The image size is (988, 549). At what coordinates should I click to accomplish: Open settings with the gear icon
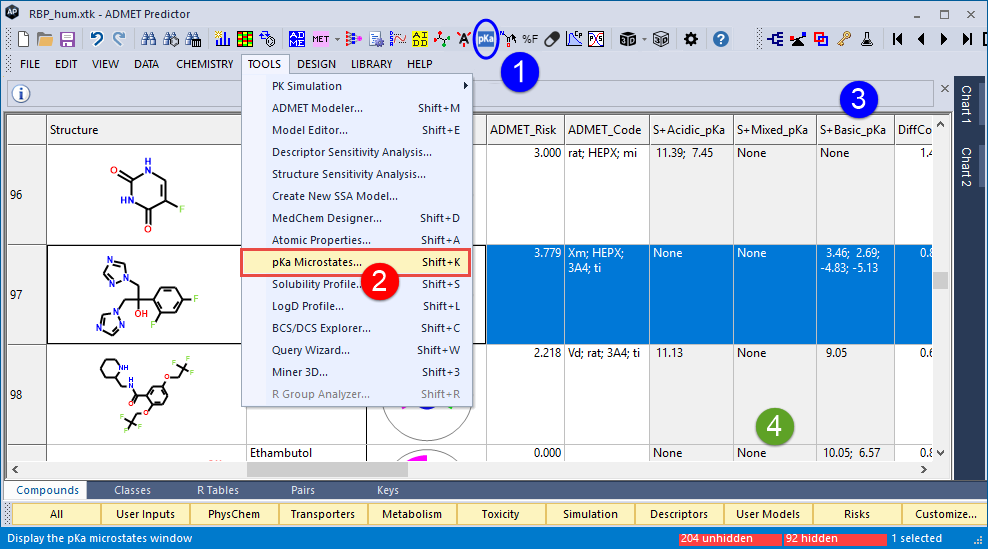click(x=691, y=39)
